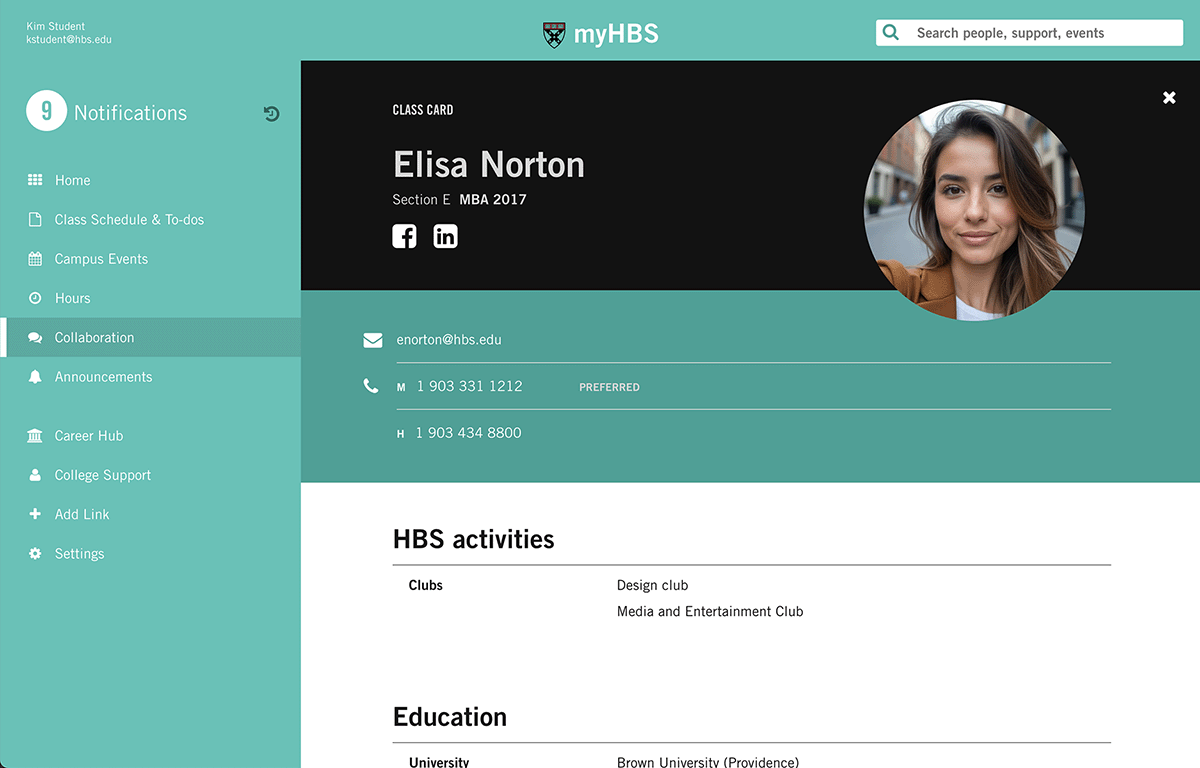Click the enorton@hbs.edu email link

point(449,340)
